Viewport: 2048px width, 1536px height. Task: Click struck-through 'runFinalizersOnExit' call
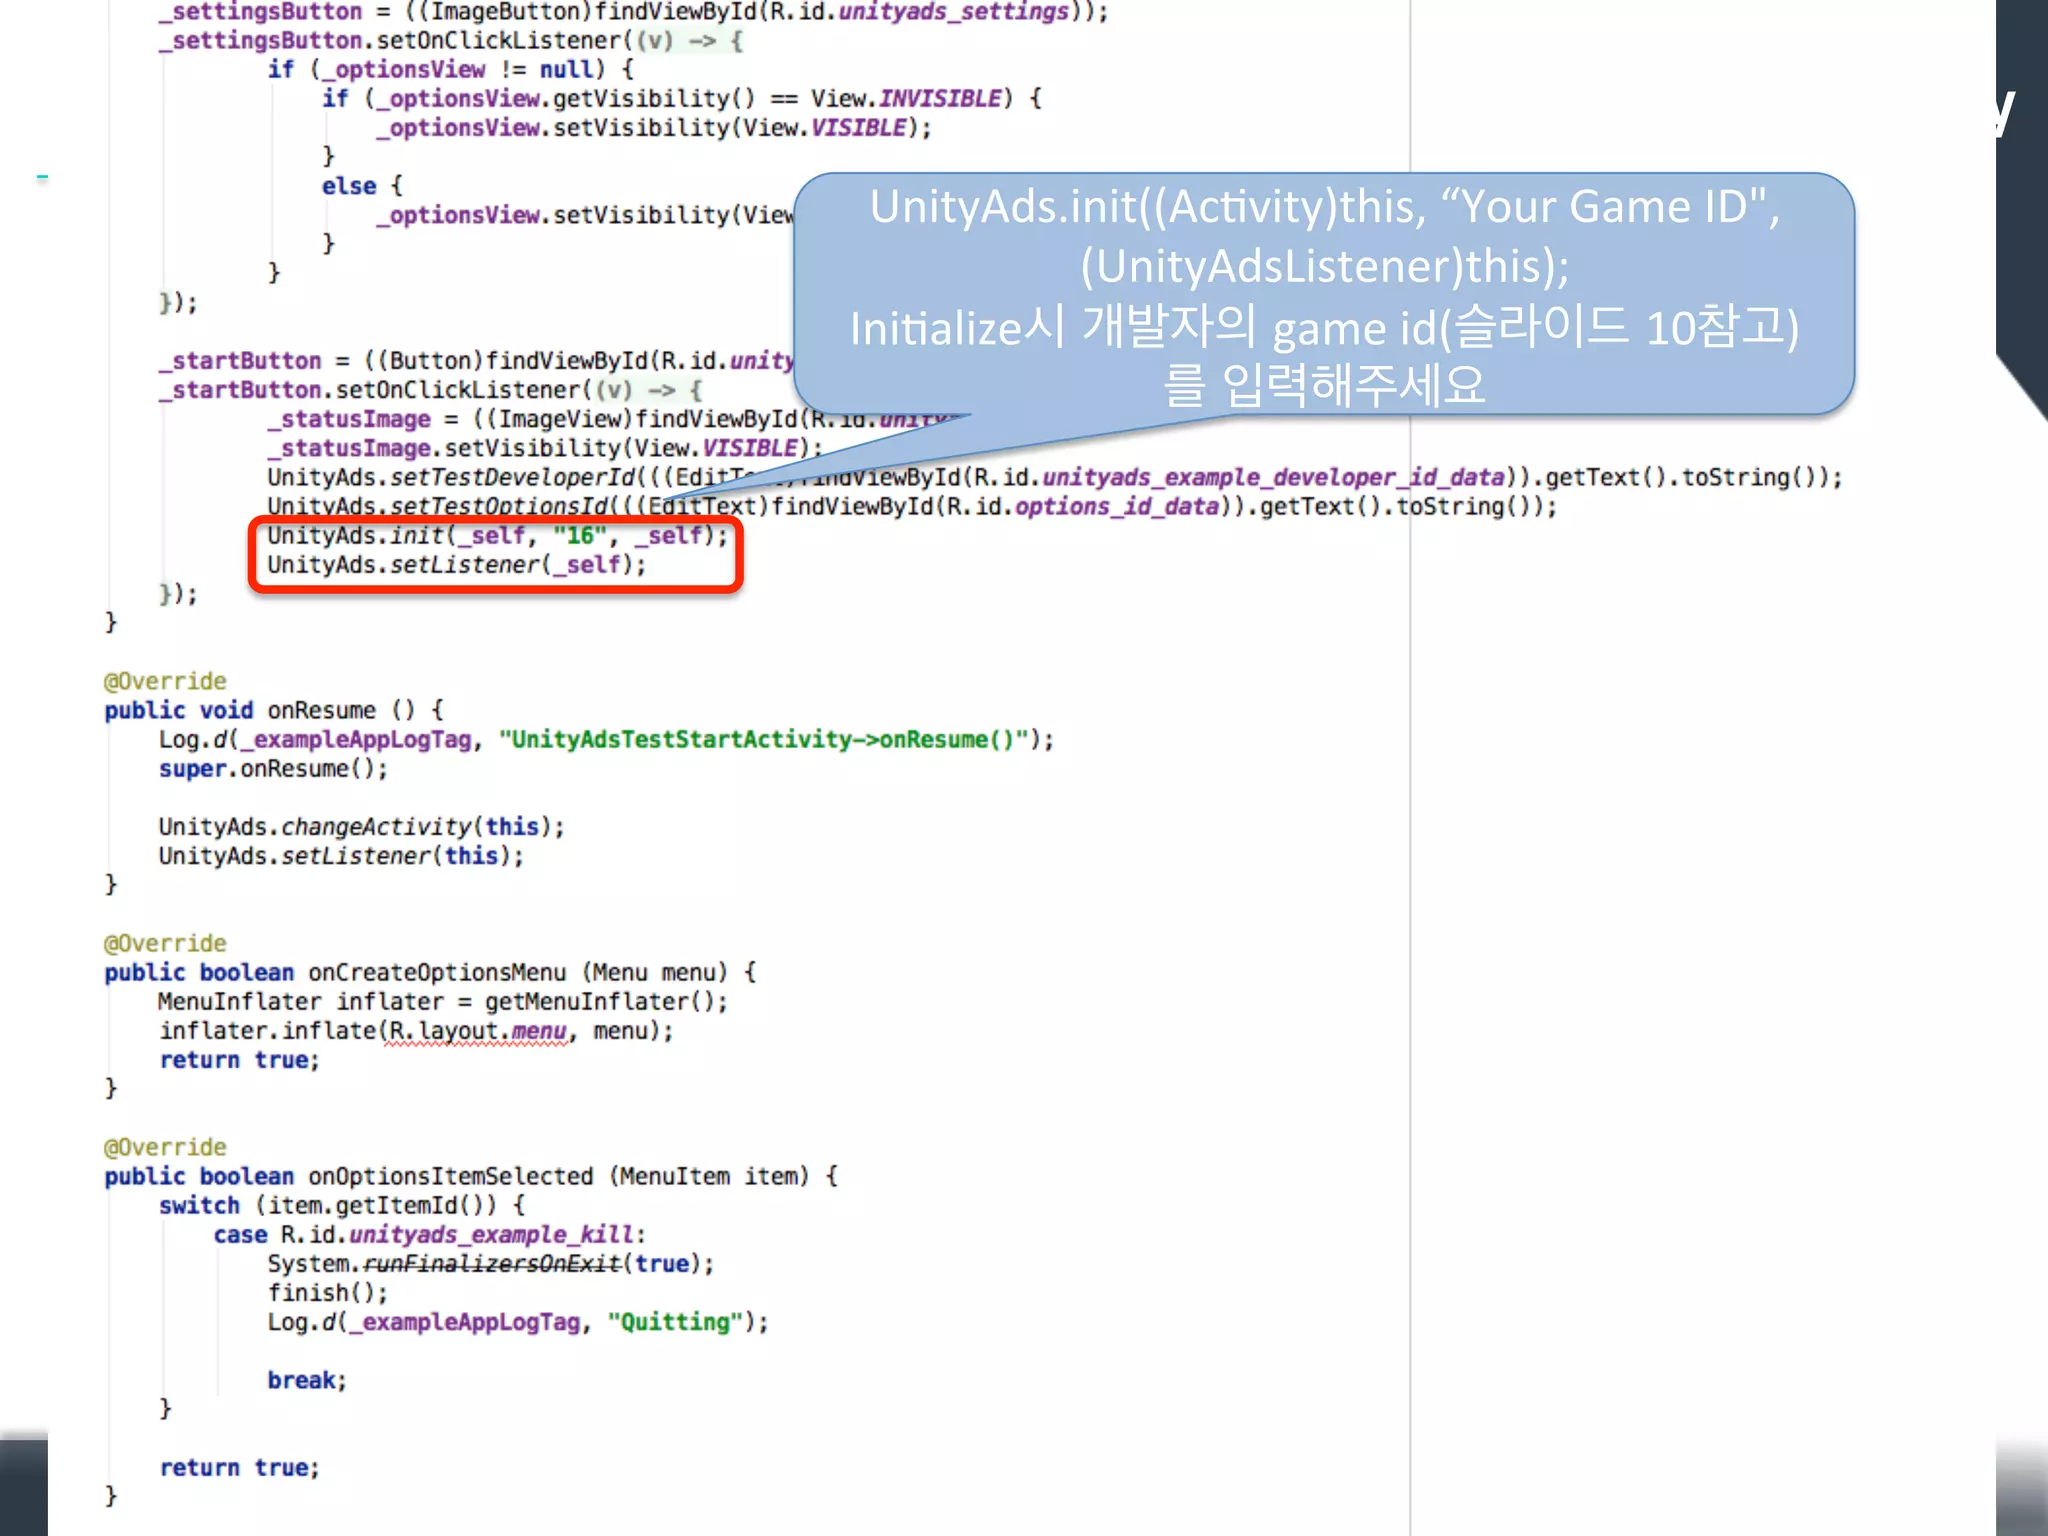click(x=491, y=1264)
